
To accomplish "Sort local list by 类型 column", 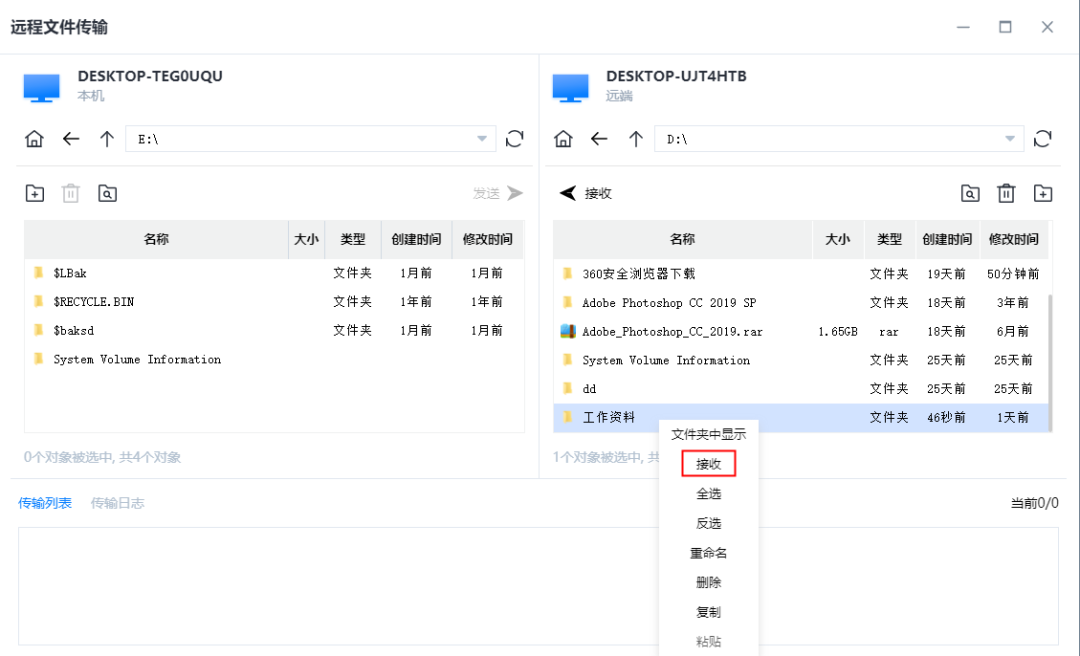I will click(x=353, y=239).
